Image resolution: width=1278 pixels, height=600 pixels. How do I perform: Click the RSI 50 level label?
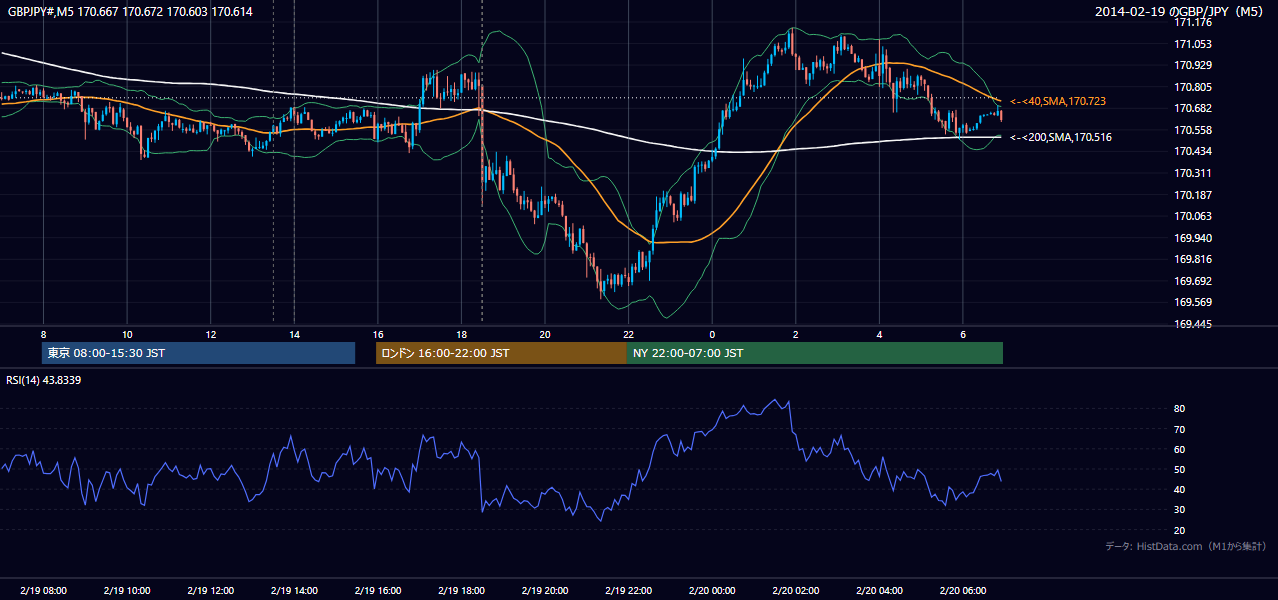pos(1180,469)
